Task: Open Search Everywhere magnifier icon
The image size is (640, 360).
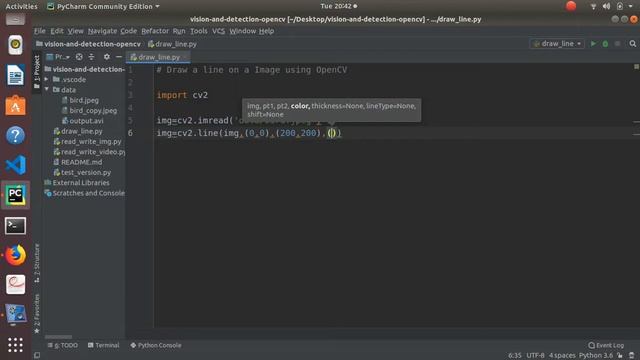Action: pyautogui.click(x=633, y=44)
